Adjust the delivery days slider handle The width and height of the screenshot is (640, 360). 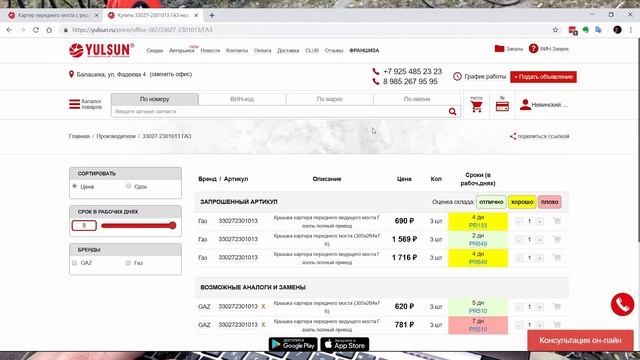(173, 225)
